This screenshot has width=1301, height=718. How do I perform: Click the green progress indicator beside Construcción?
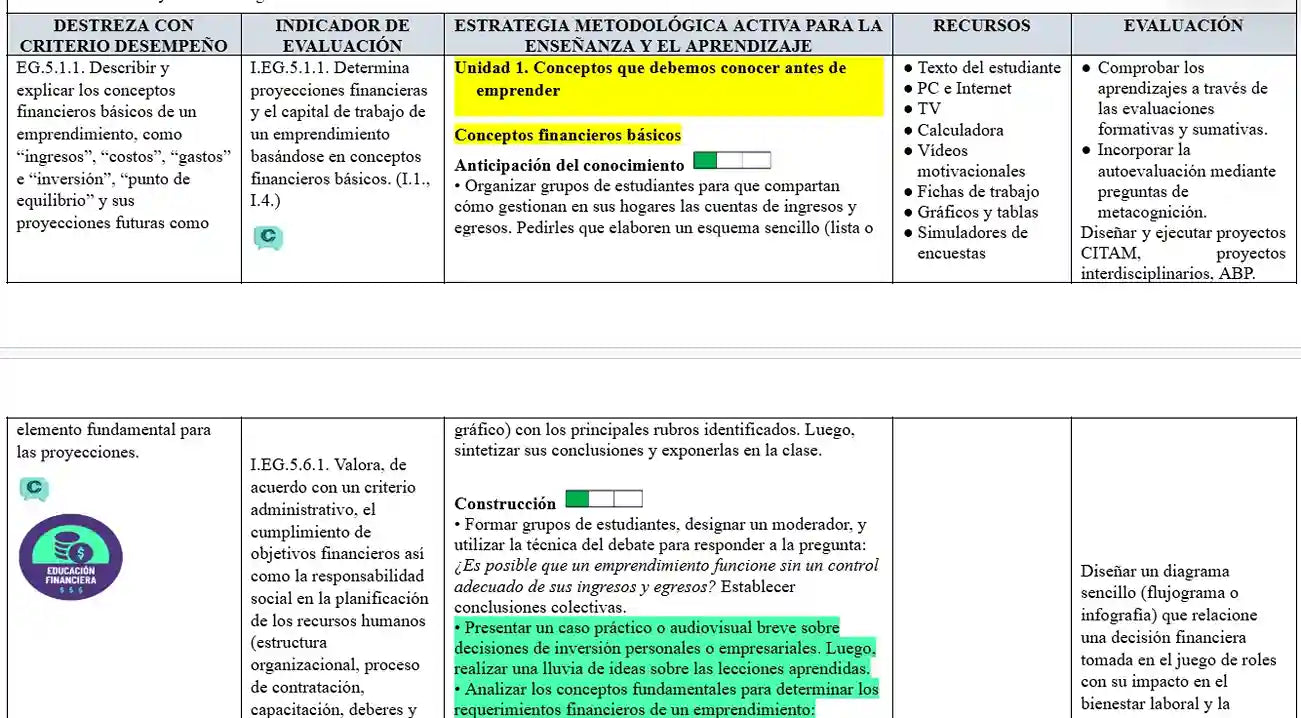click(604, 499)
